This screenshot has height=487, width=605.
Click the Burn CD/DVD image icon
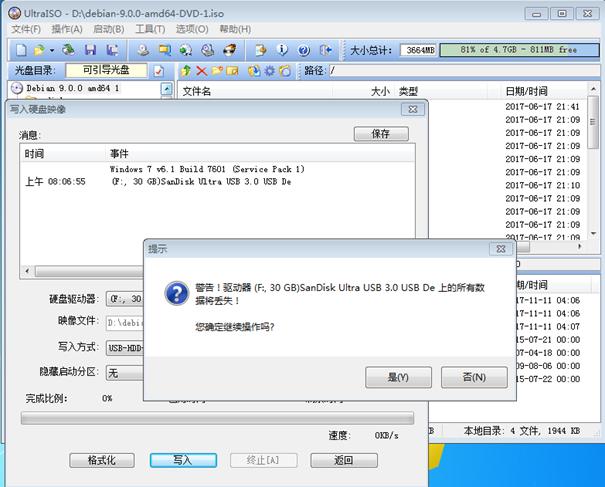pyautogui.click(x=230, y=50)
